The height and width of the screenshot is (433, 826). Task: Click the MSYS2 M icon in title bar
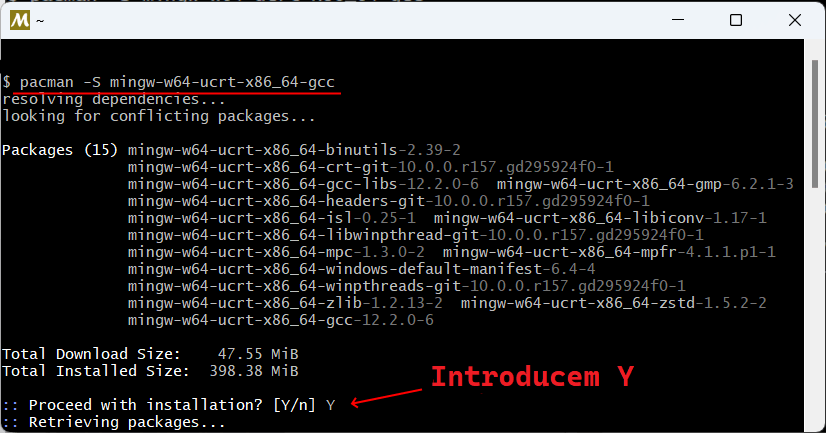click(x=20, y=21)
